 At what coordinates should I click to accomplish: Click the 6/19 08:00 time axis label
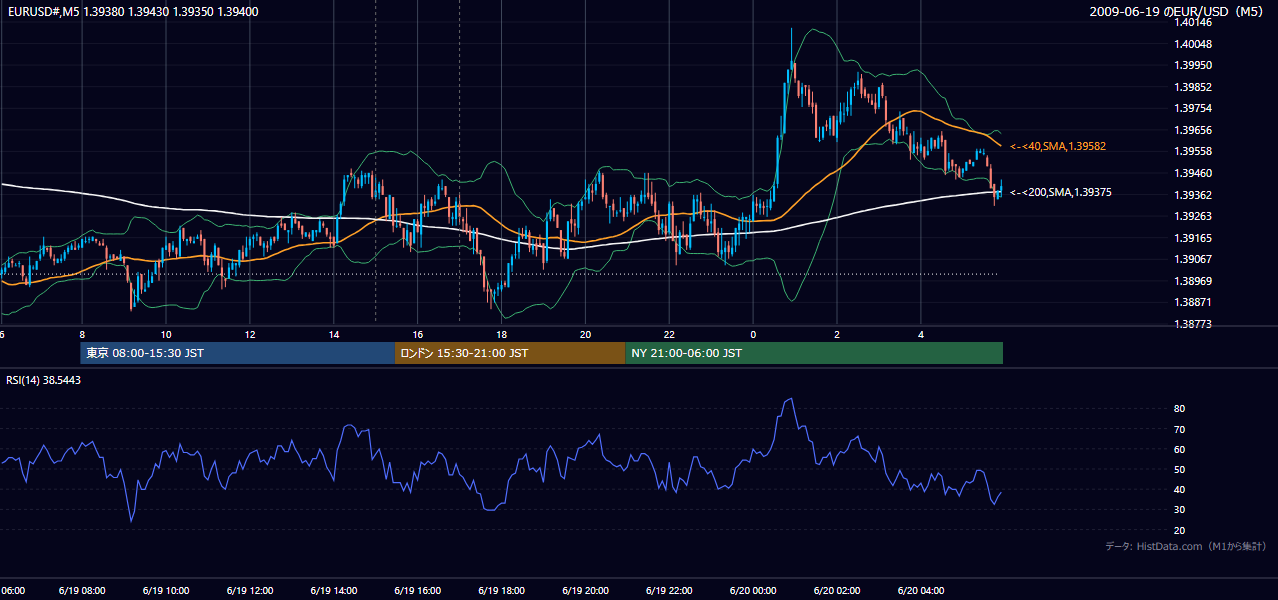81,591
